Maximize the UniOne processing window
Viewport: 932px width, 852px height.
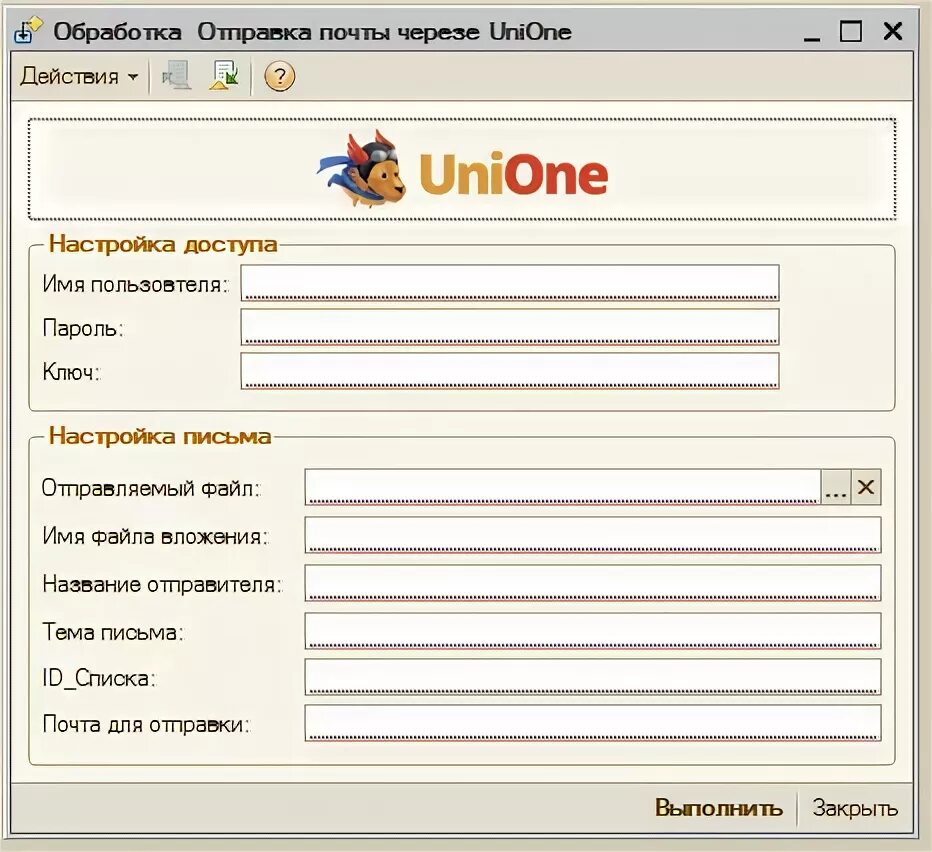(851, 31)
